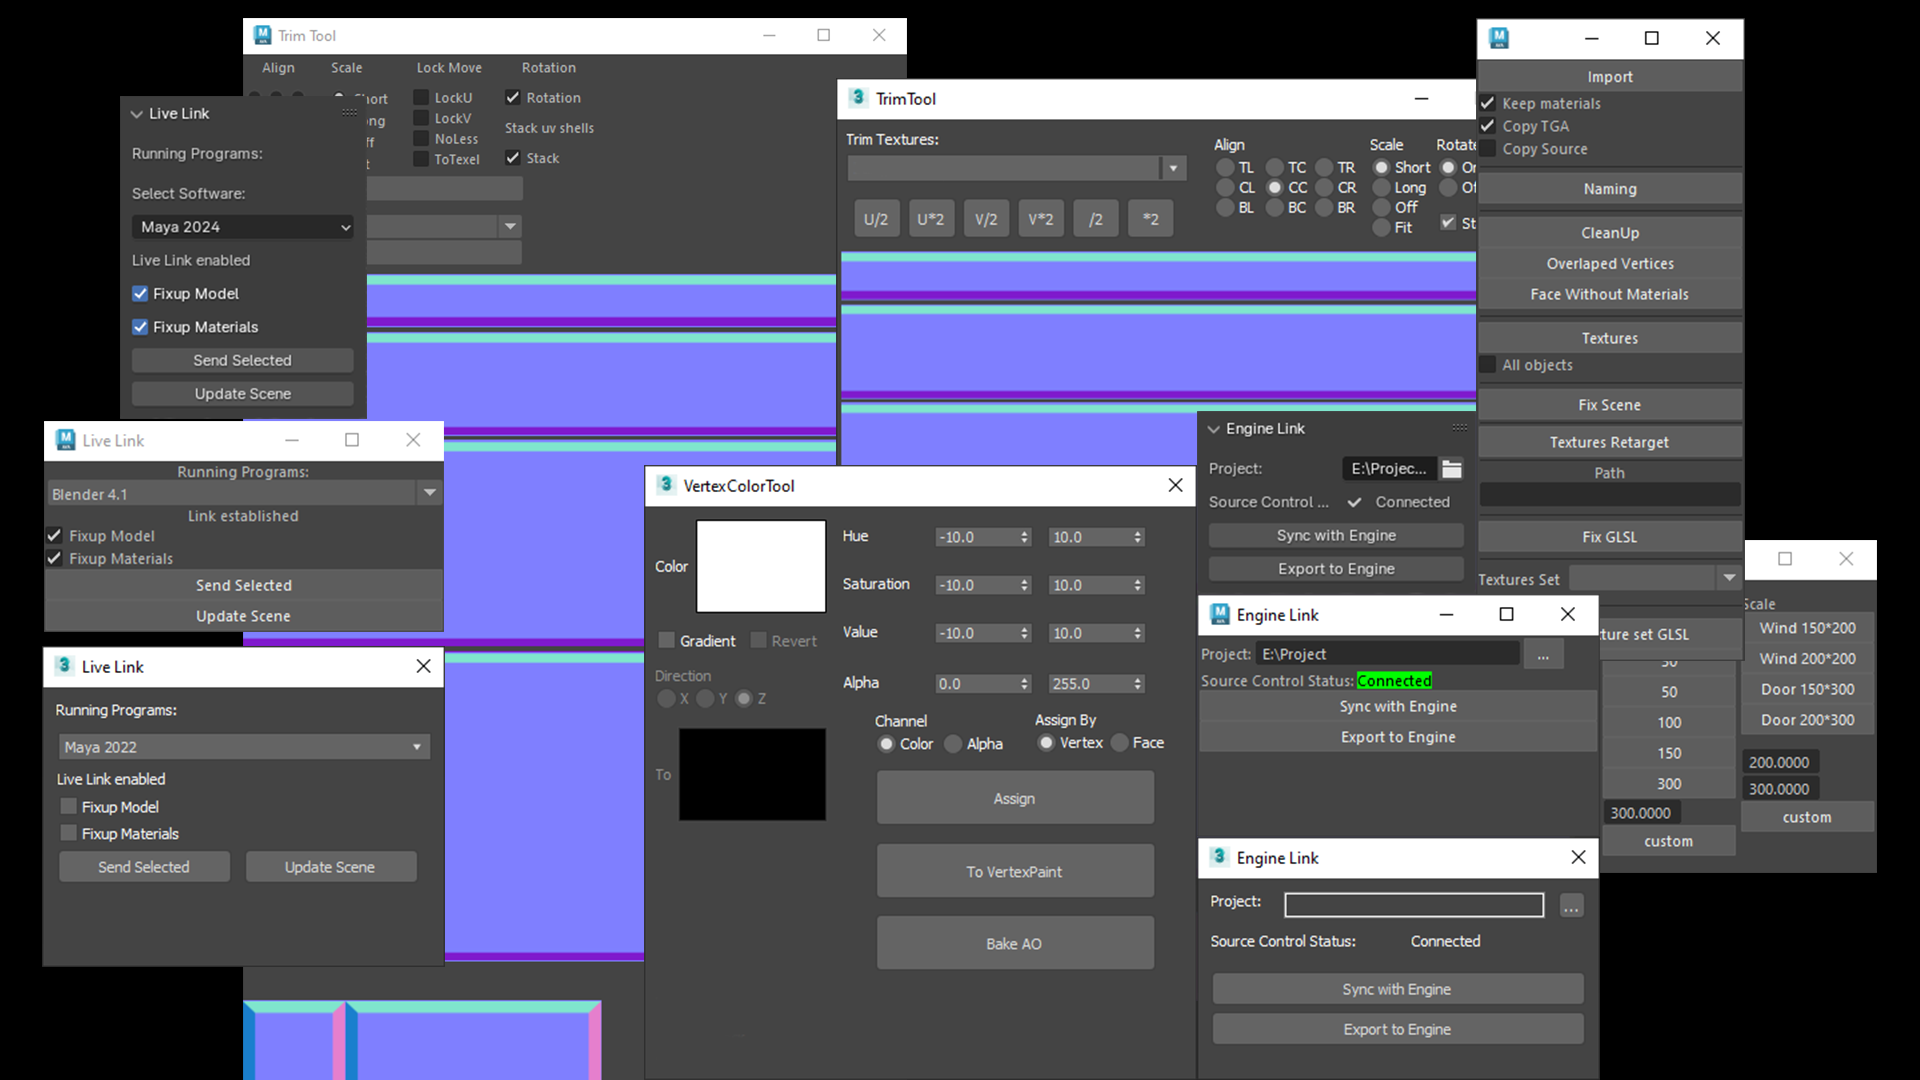The width and height of the screenshot is (1920, 1080).
Task: Toggle Fixup Materials in Blender 4.1 Live Link
Action: tap(55, 558)
